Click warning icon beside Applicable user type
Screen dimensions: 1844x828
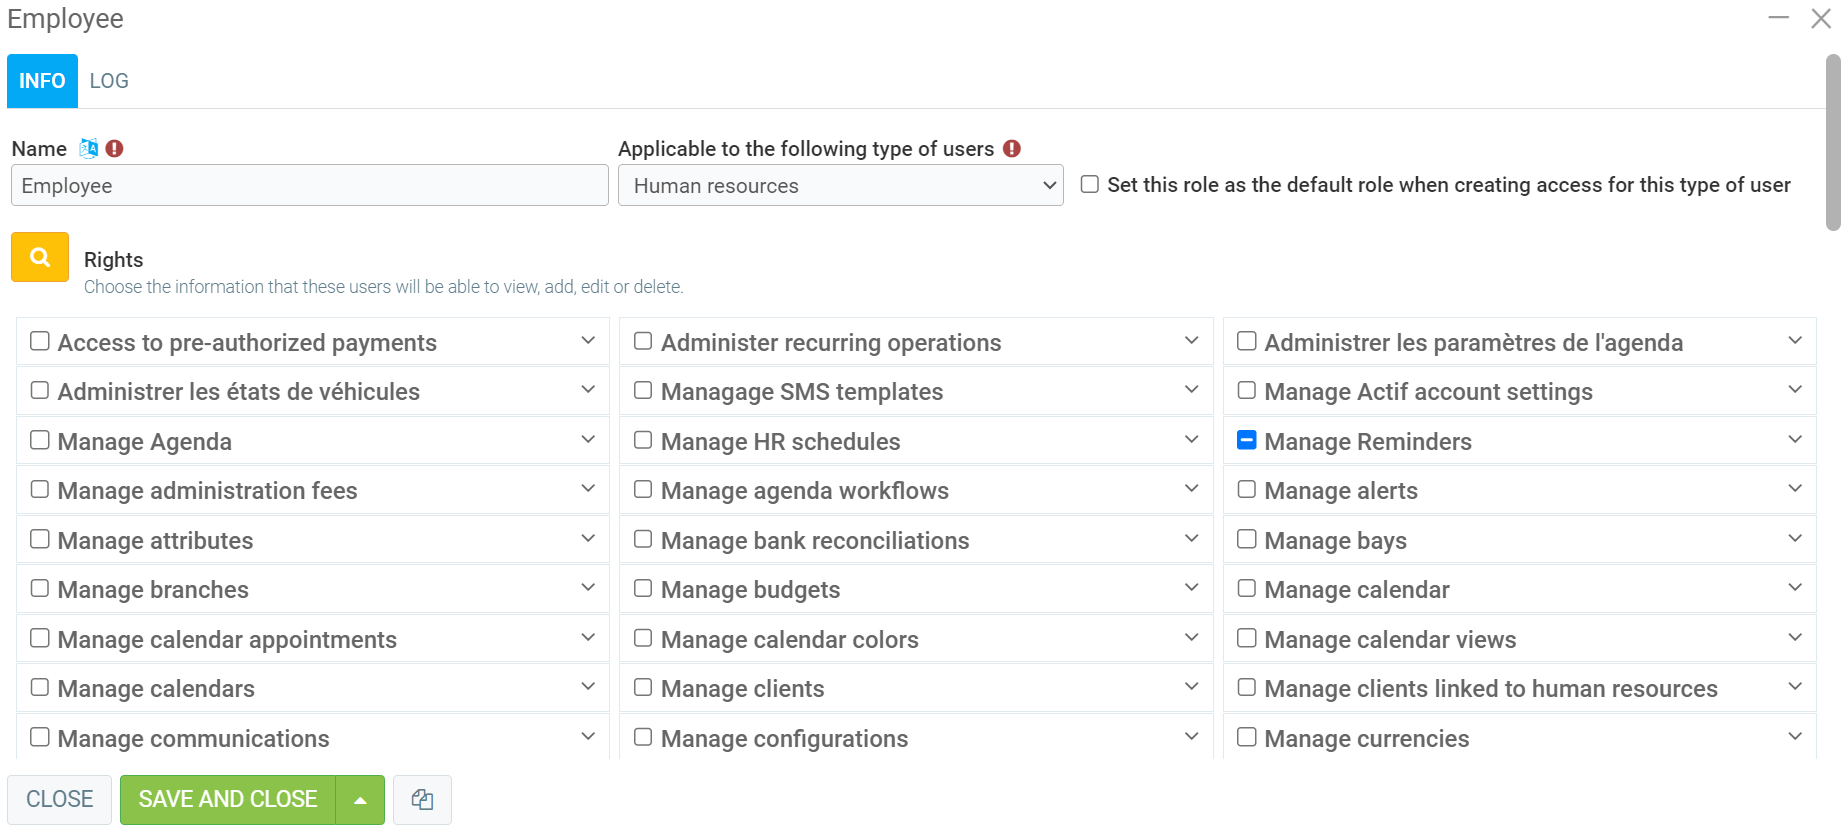(1012, 149)
